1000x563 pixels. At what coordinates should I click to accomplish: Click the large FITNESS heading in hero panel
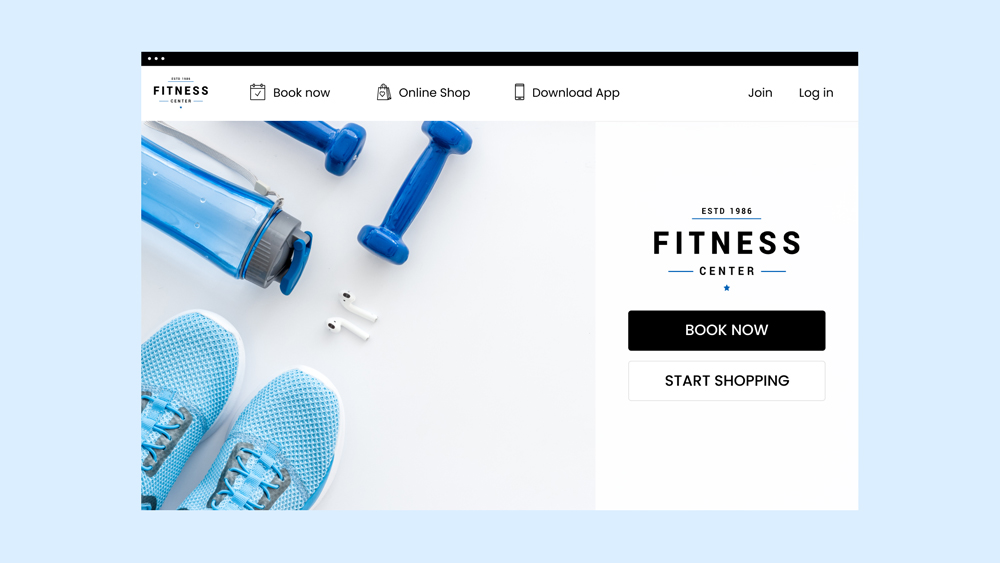pos(726,243)
